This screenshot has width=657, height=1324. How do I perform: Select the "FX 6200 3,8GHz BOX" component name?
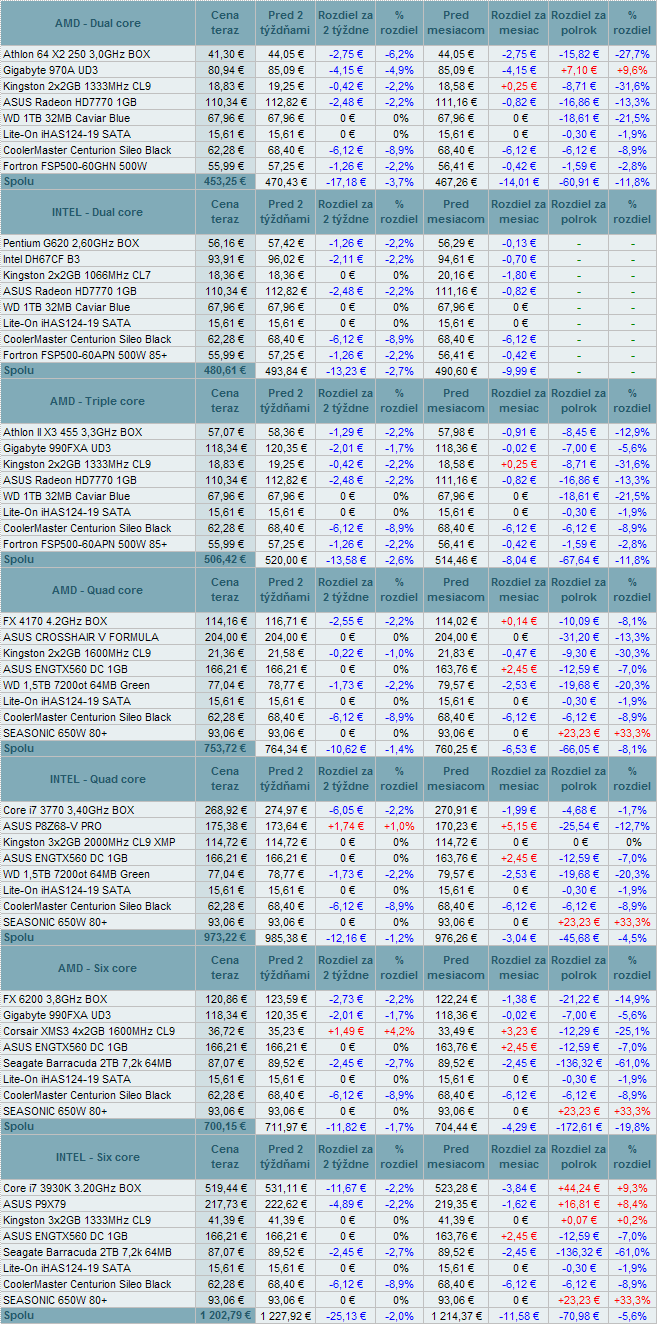[x=55, y=1000]
